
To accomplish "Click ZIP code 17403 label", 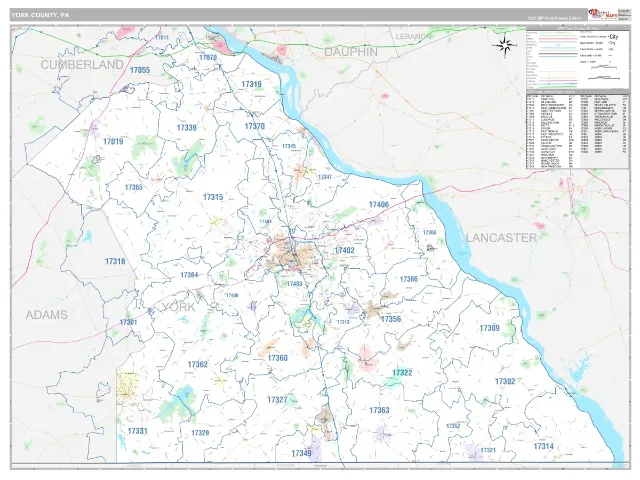I will click(x=294, y=284).
